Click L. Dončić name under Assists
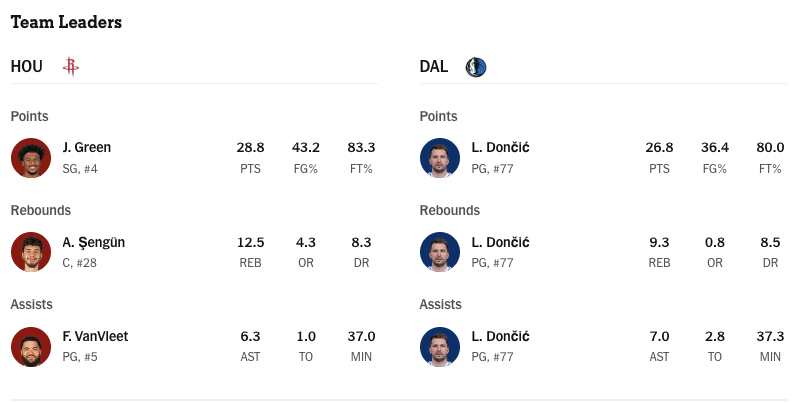 pyautogui.click(x=500, y=336)
